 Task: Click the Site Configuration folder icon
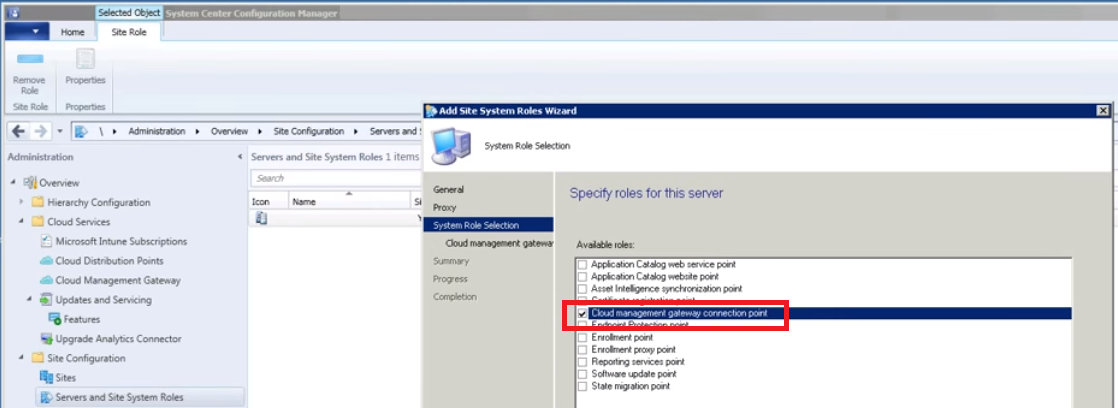point(38,358)
